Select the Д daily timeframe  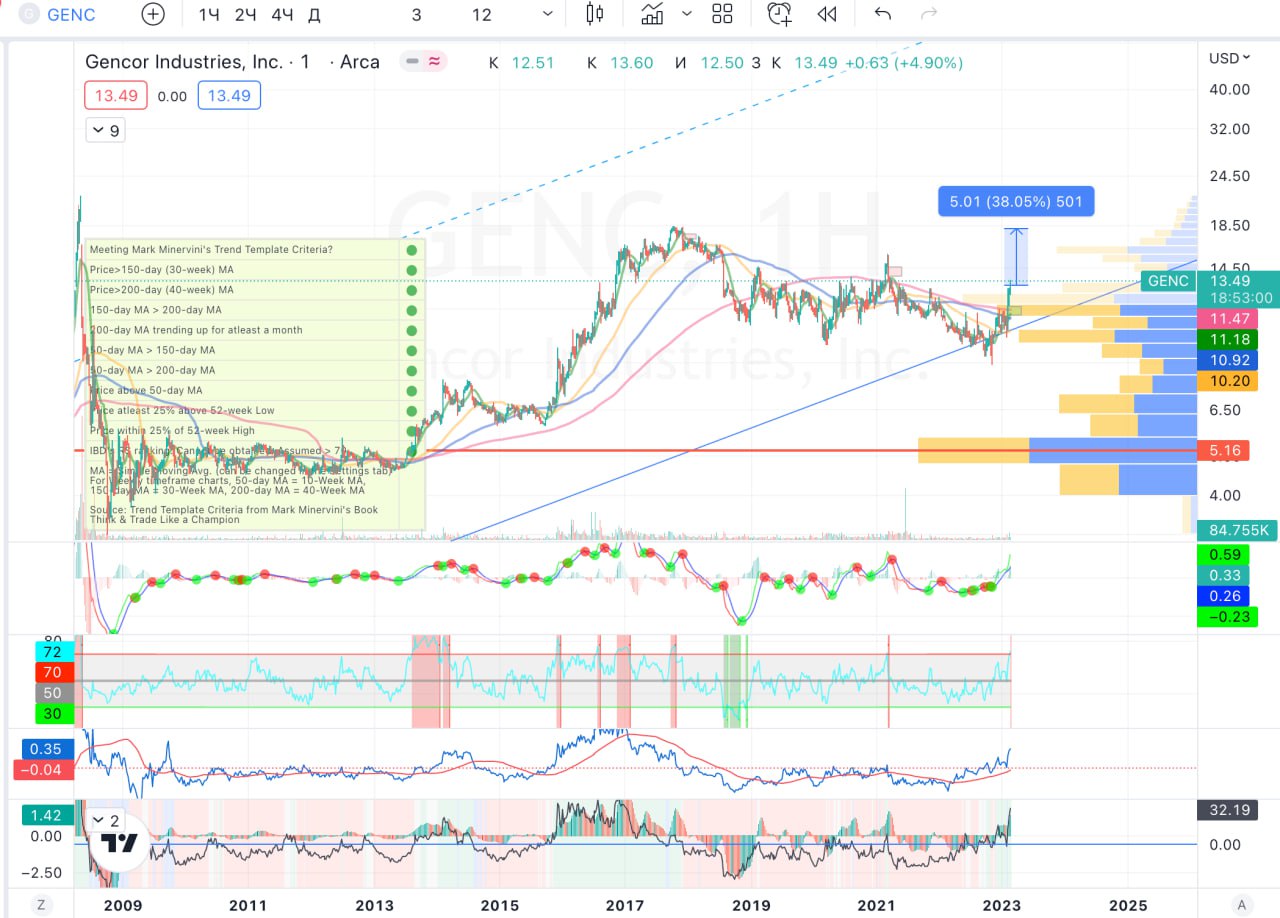tap(314, 14)
